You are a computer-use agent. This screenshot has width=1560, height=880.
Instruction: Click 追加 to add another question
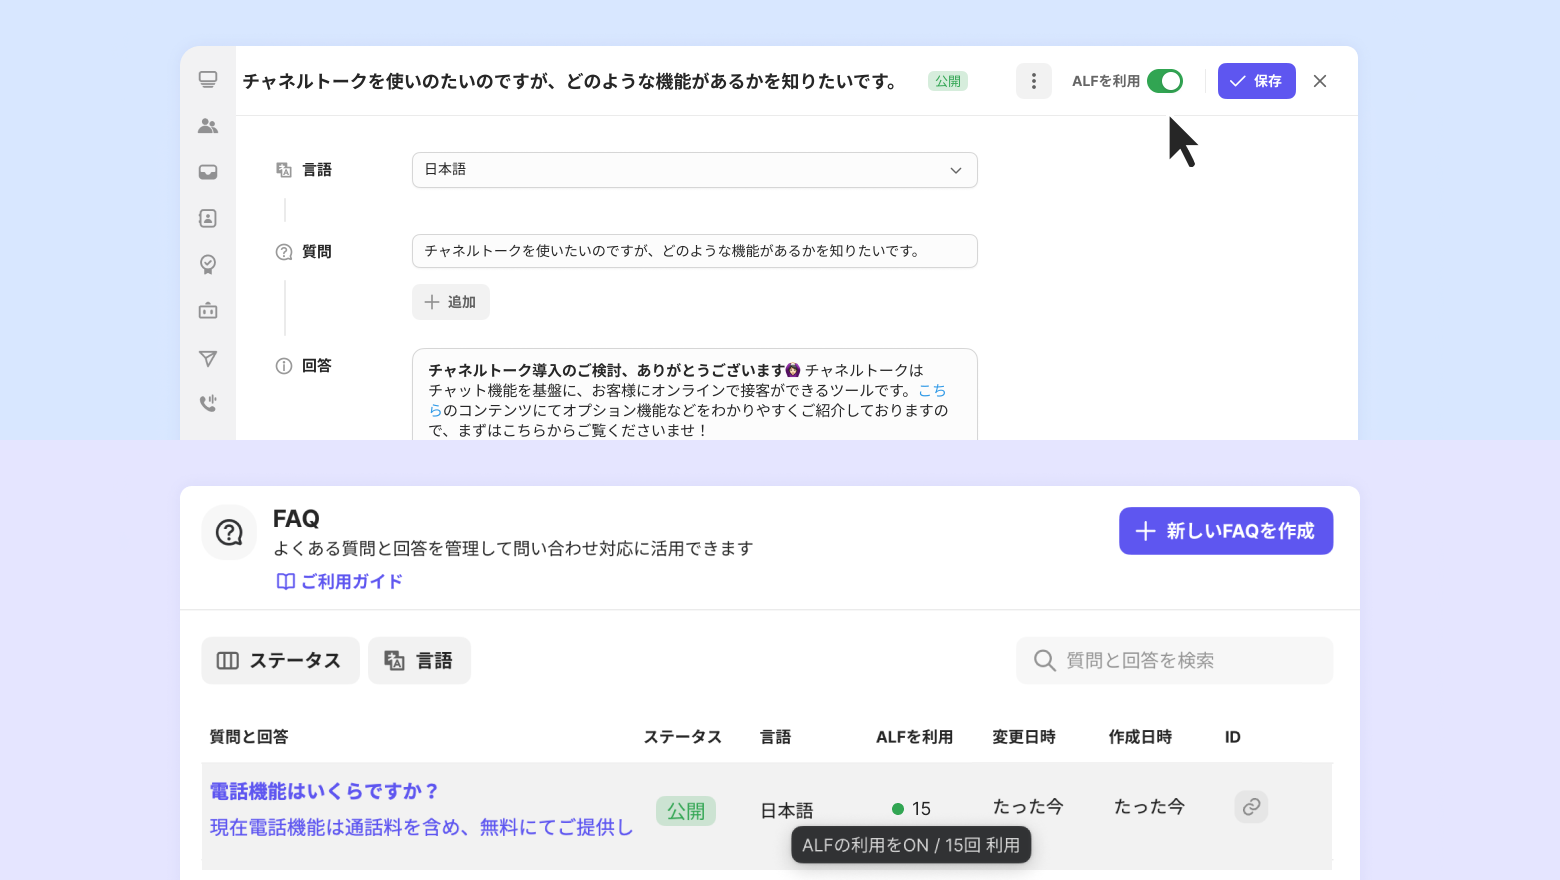click(450, 302)
